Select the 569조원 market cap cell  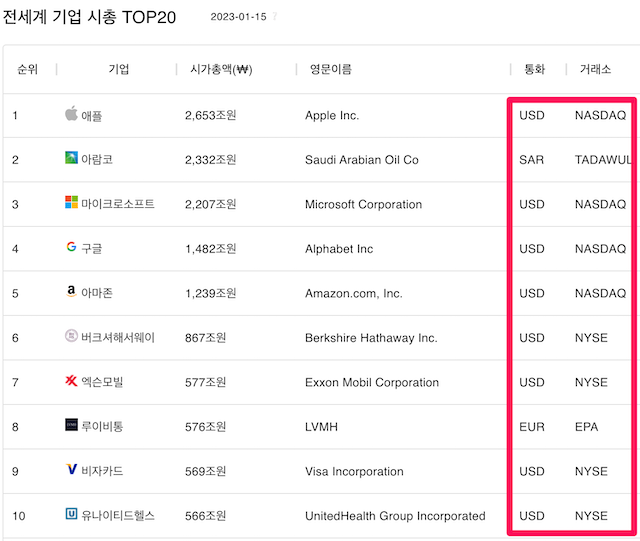205,471
